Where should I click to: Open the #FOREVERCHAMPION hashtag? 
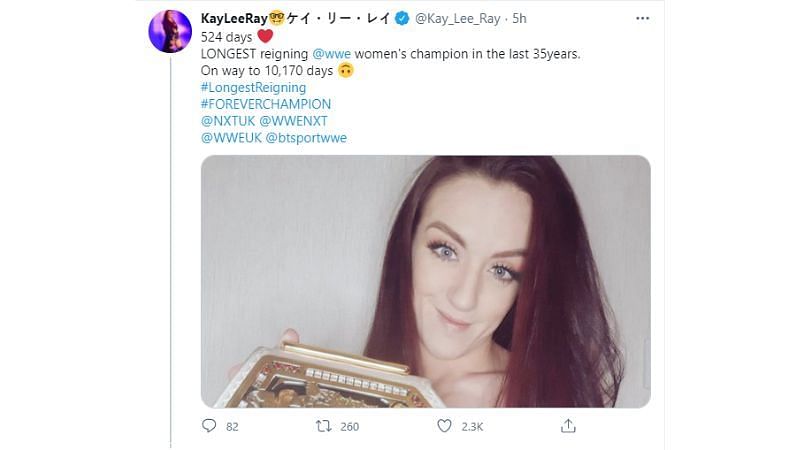[x=266, y=104]
